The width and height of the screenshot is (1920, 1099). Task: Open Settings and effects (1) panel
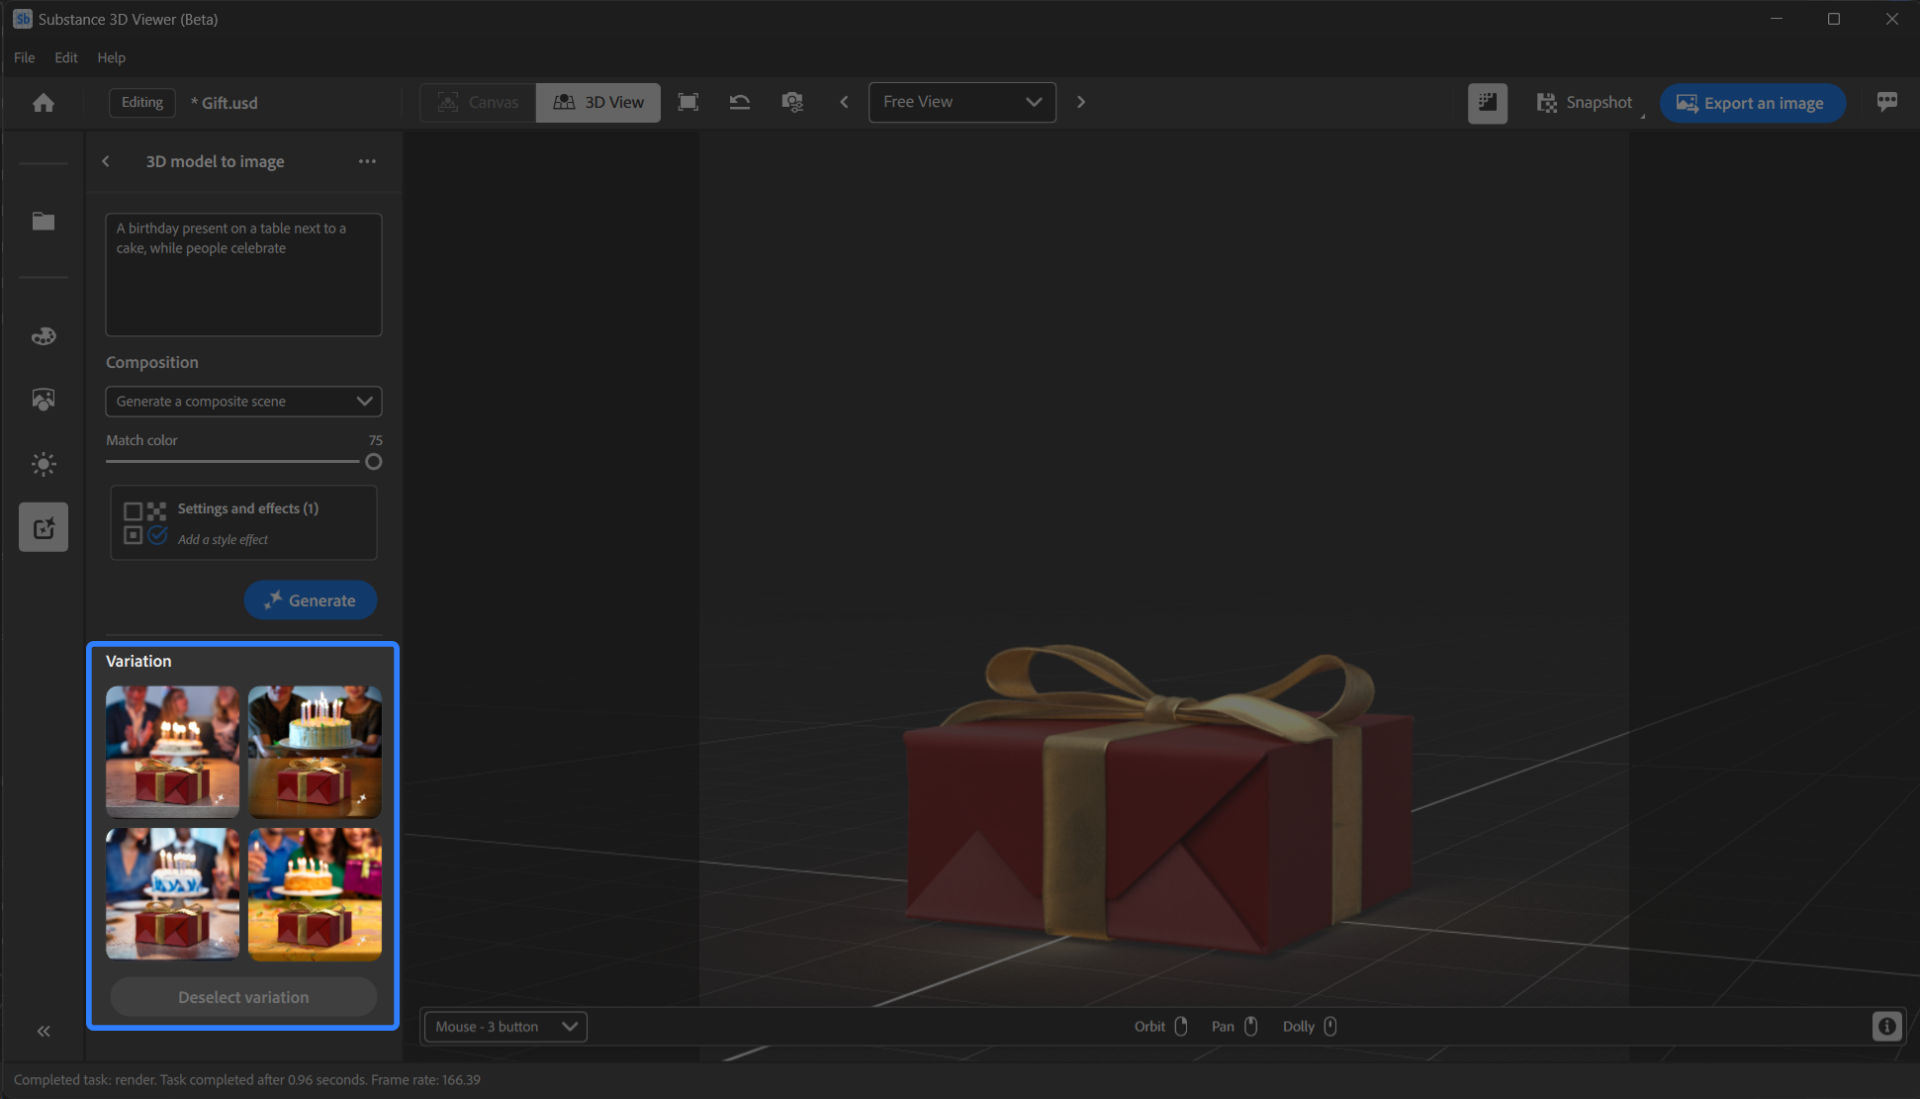[243, 523]
